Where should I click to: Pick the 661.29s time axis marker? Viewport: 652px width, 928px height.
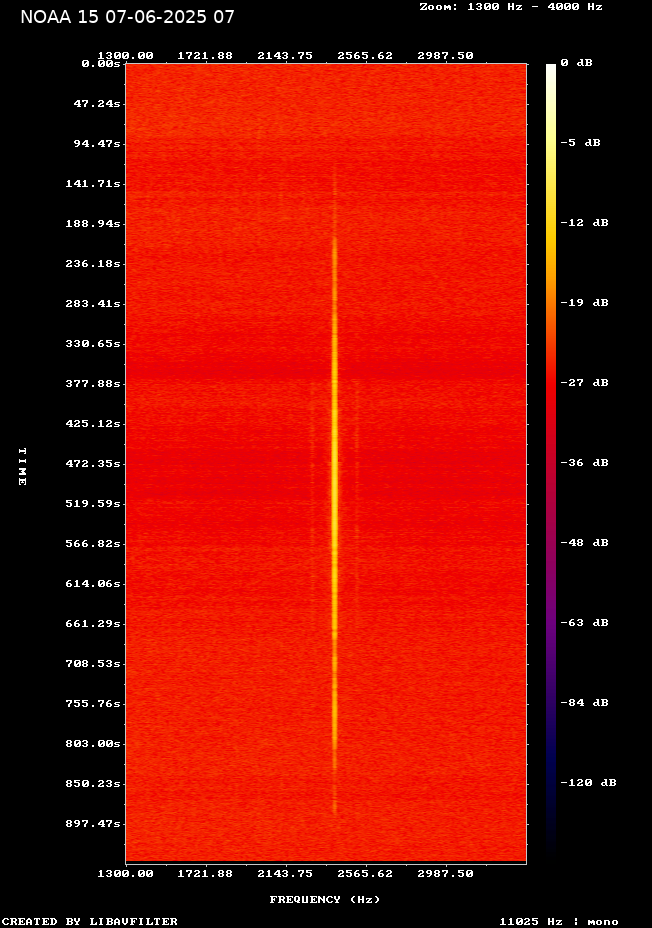(96, 624)
